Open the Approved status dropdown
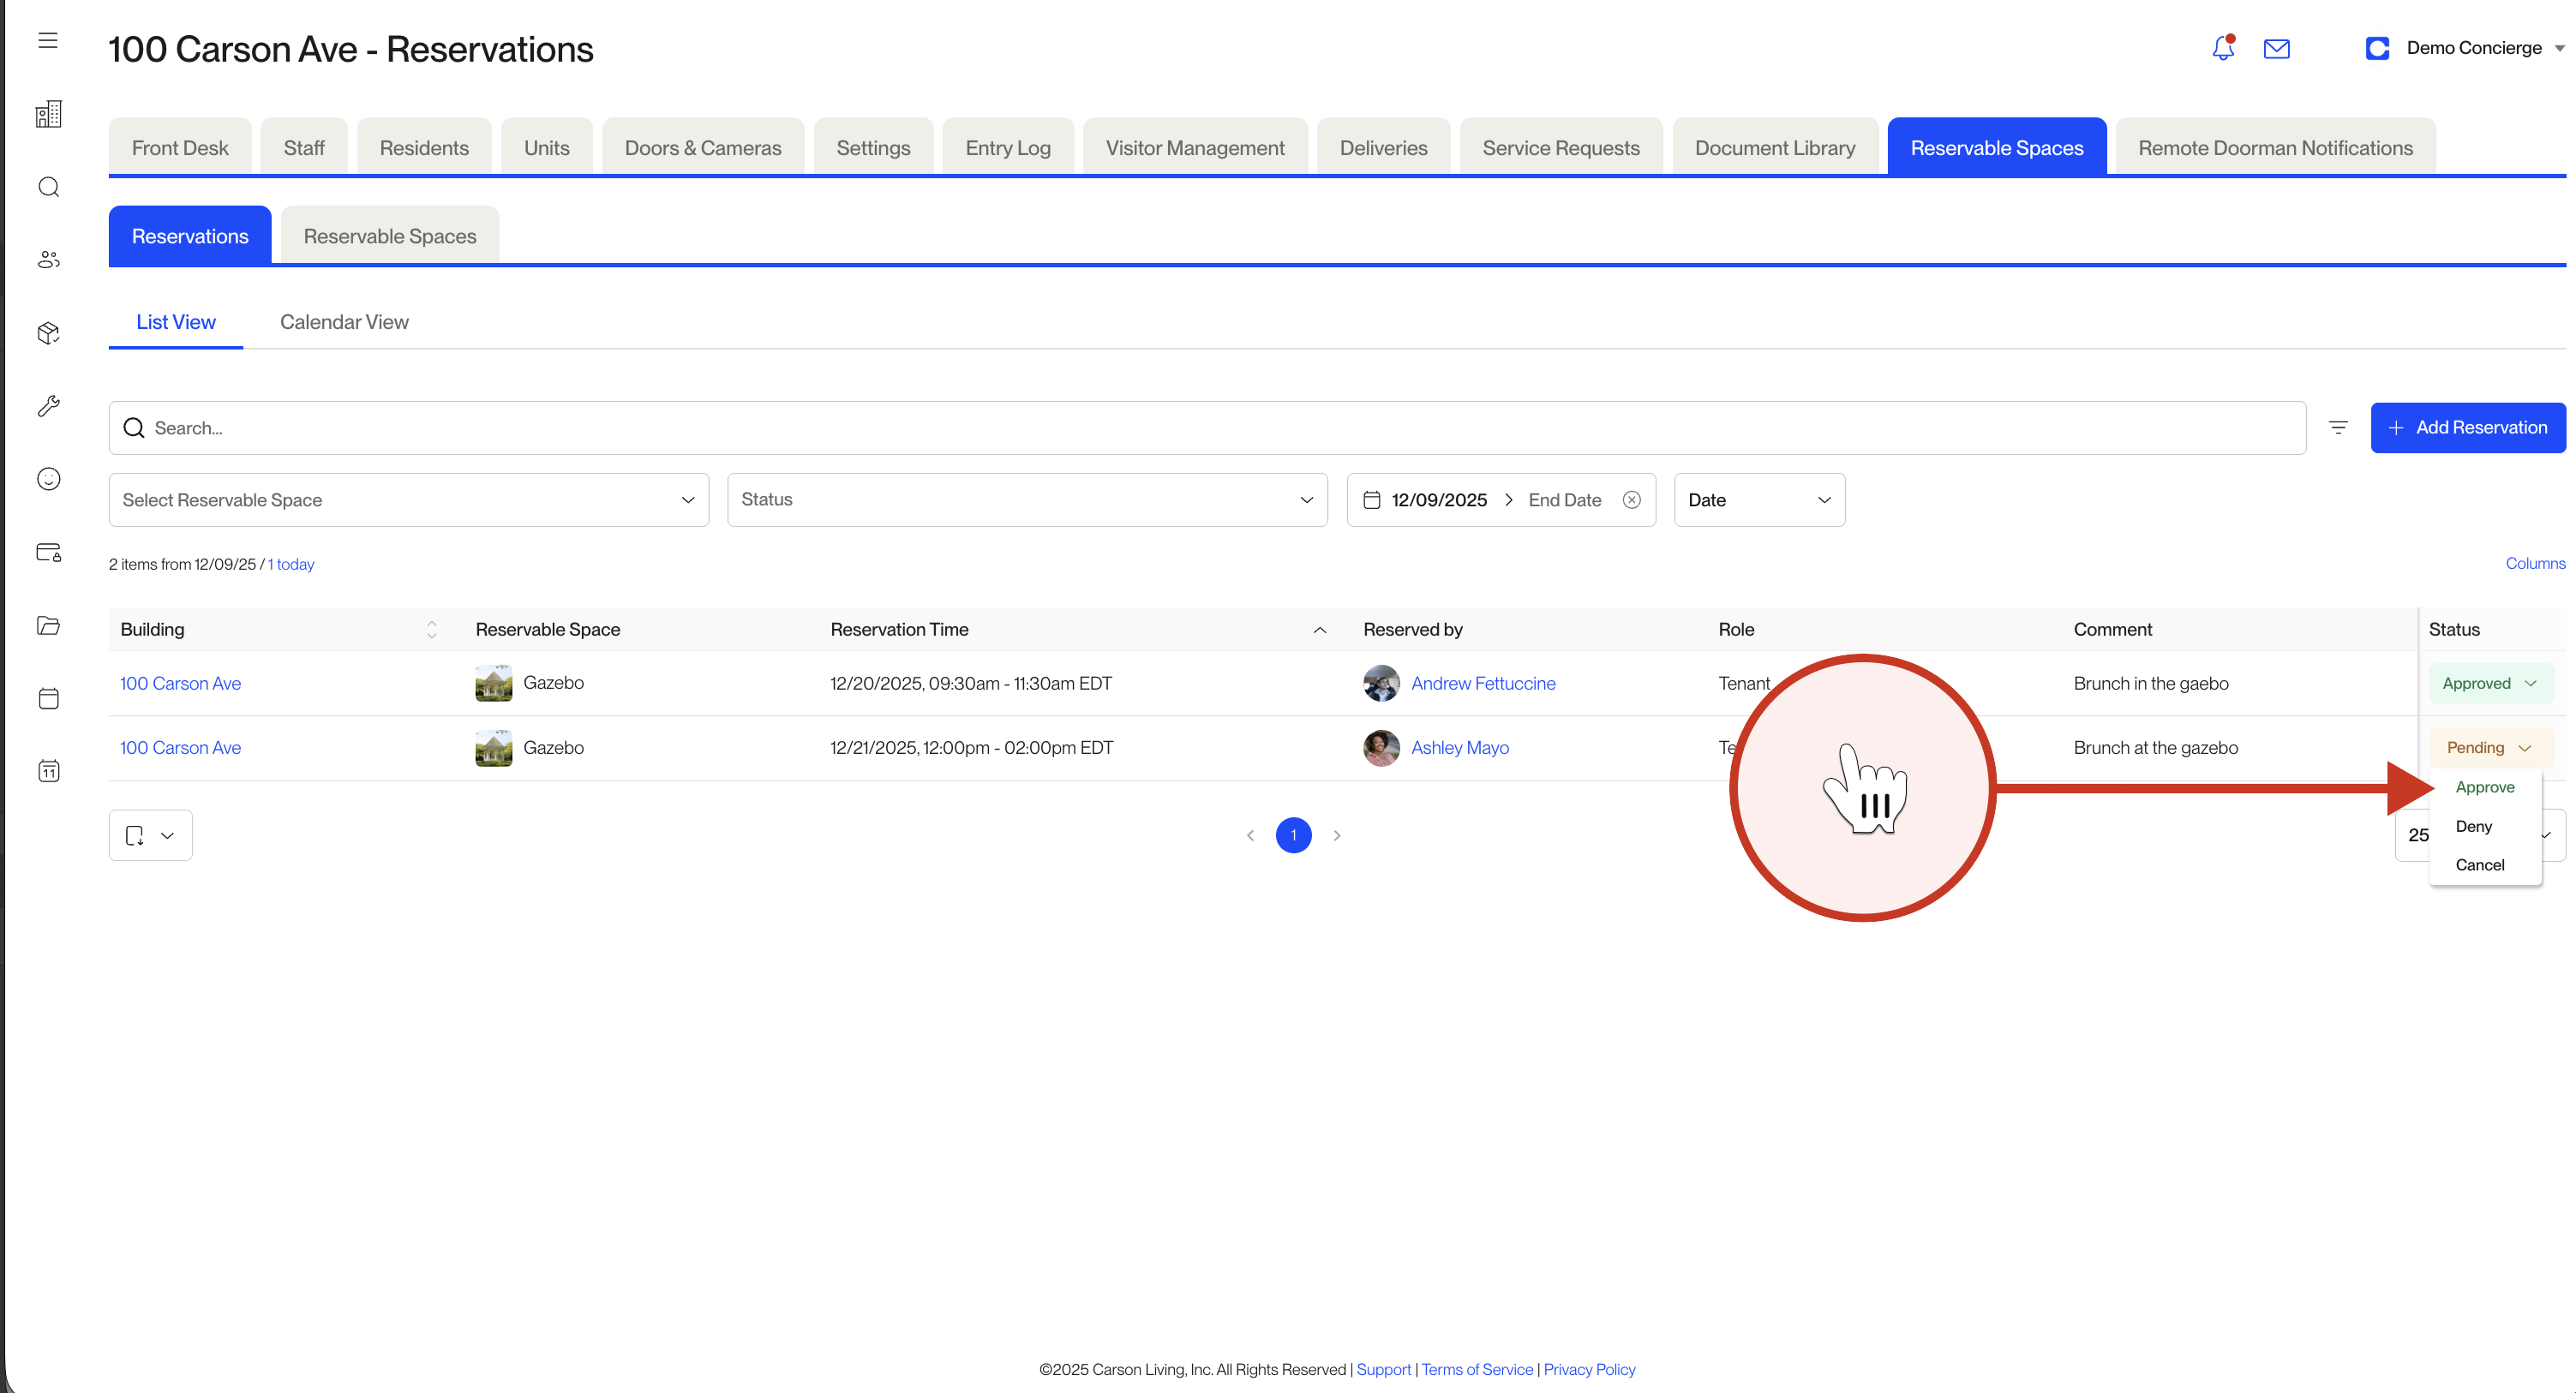 (2489, 683)
